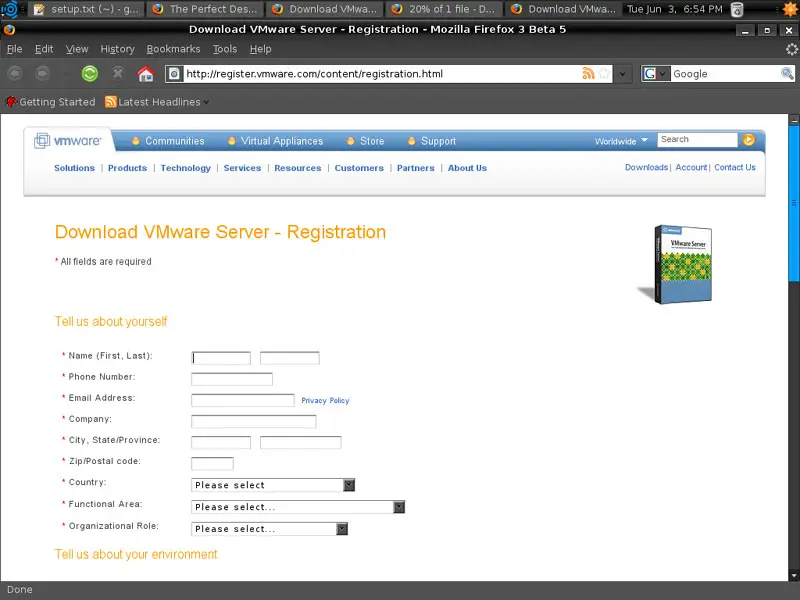Expand the Worldwide region dropdown
Viewport: 800px width, 600px height.
click(621, 141)
